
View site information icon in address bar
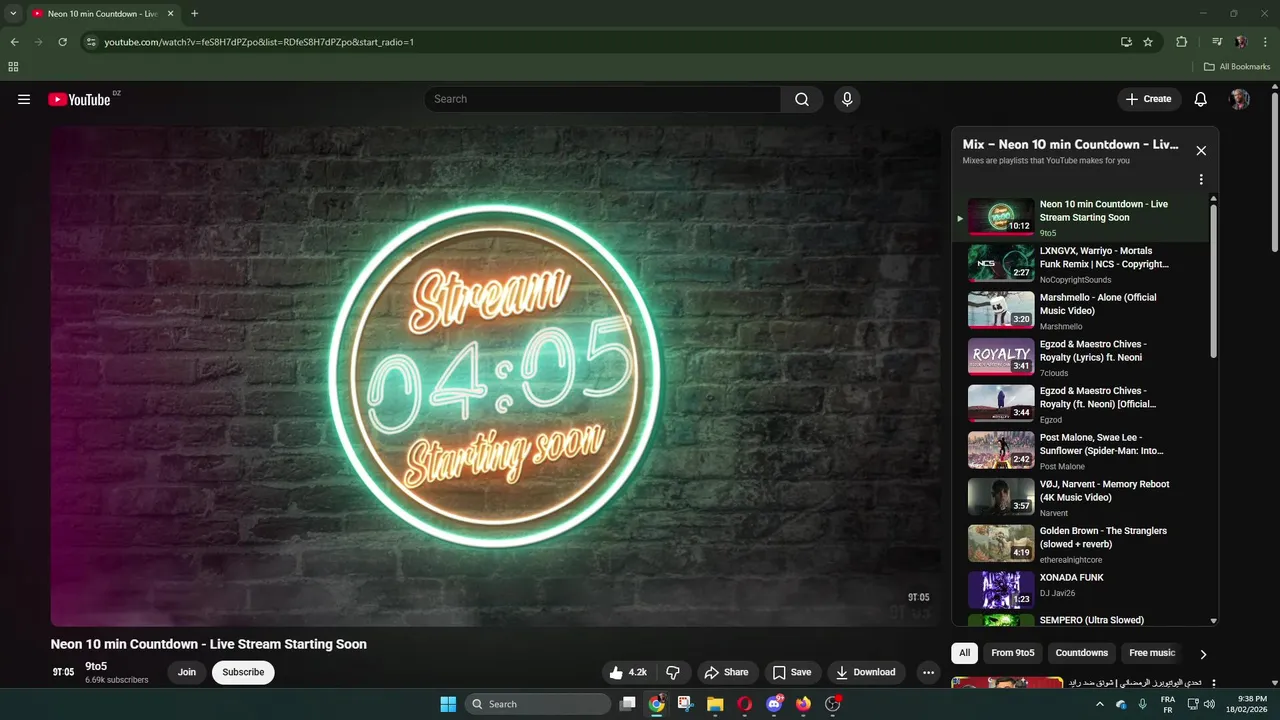90,42
